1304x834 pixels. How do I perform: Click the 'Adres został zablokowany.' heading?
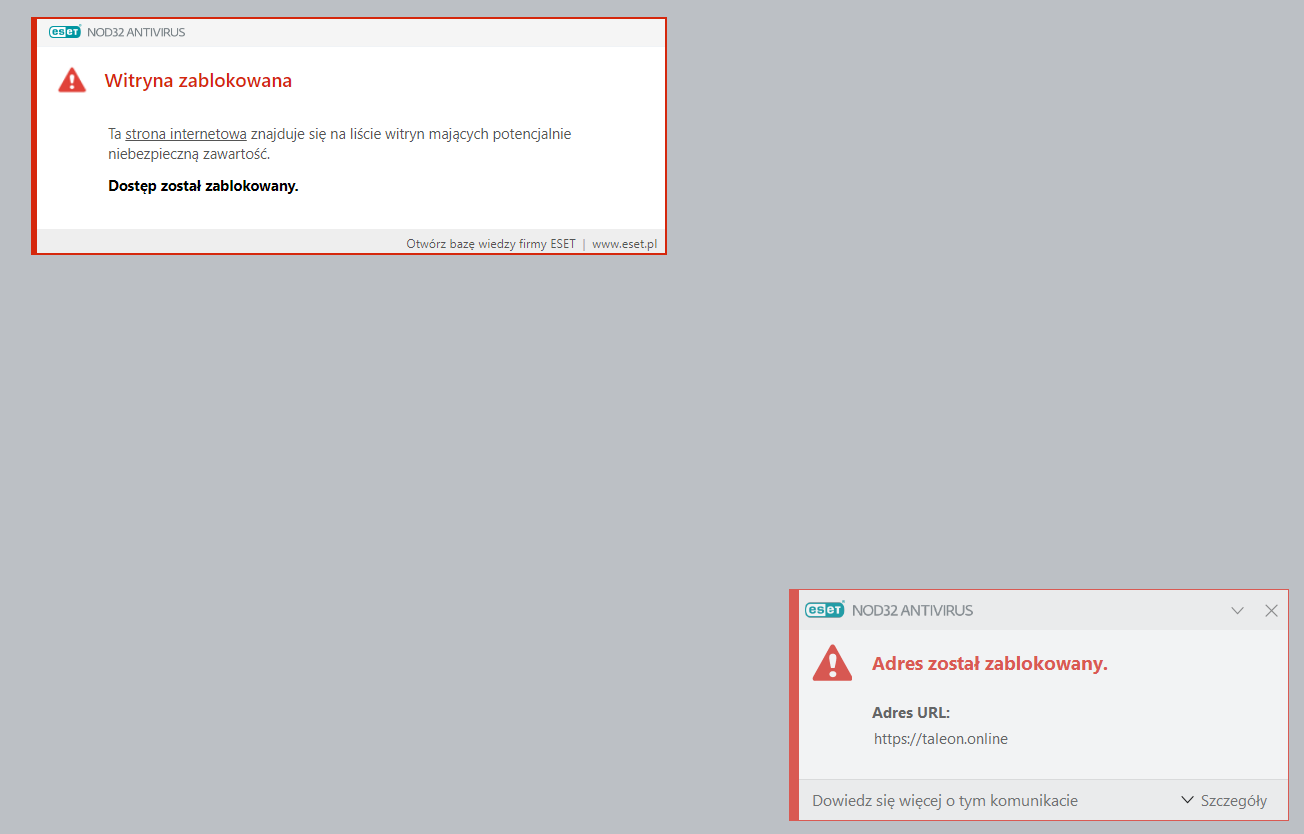pyautogui.click(x=989, y=664)
